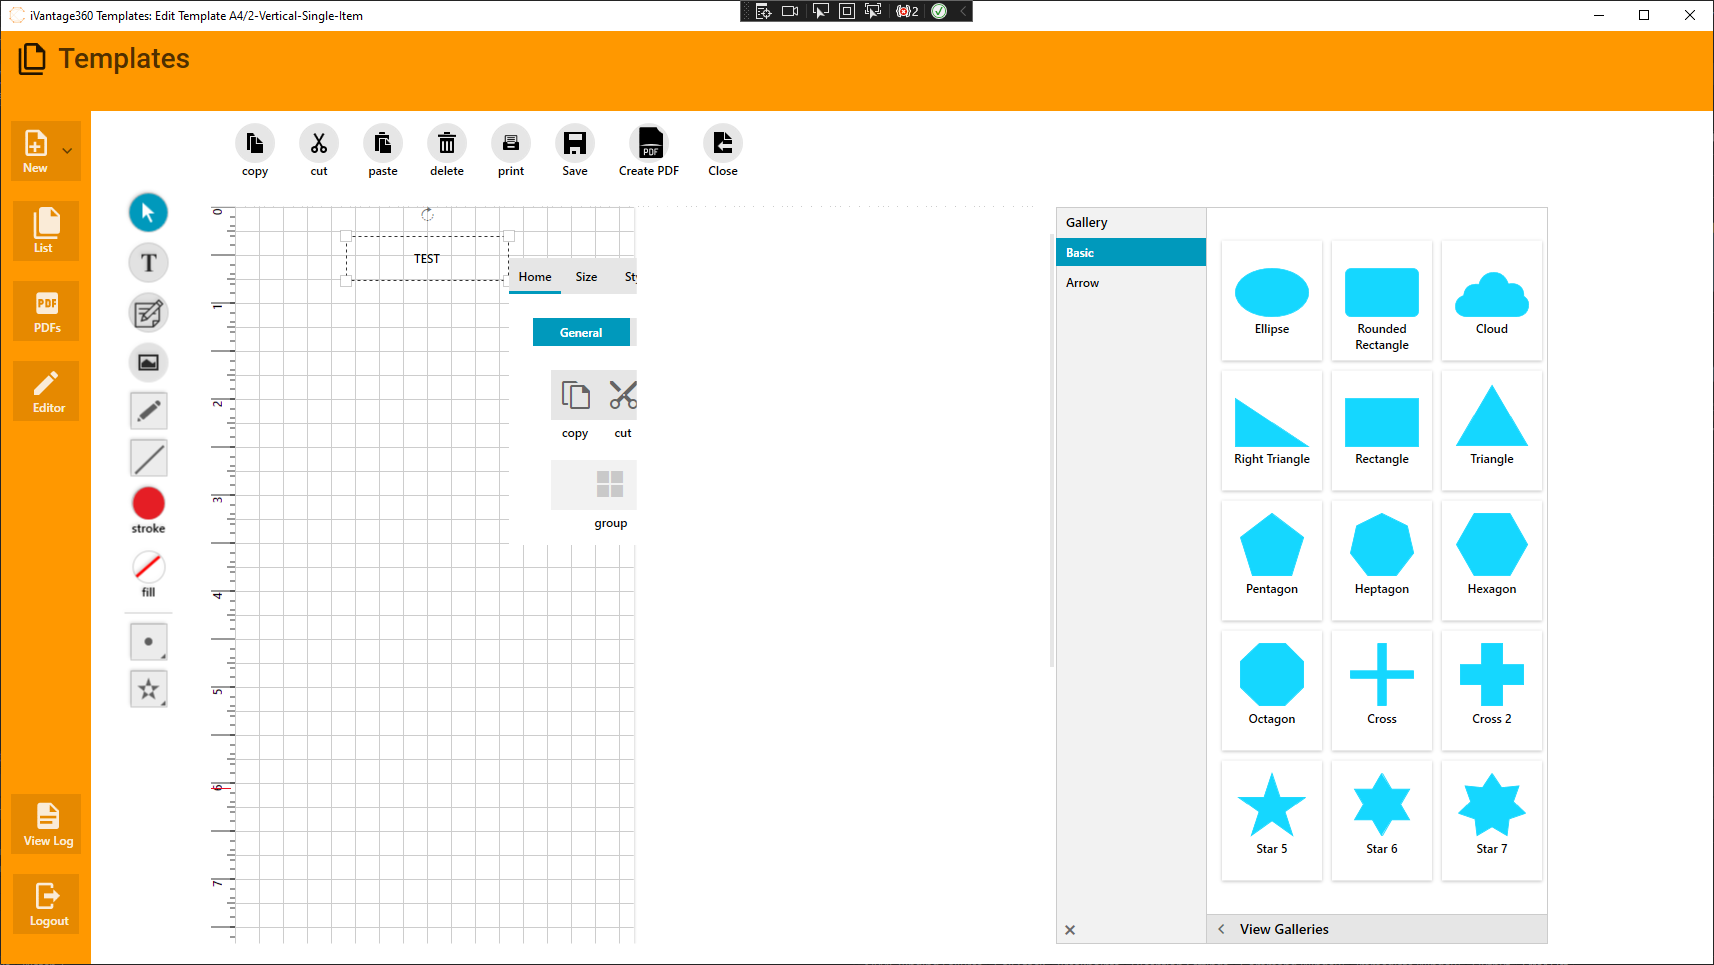Expand the New button dropdown chevron
1714x965 pixels.
click(x=68, y=151)
